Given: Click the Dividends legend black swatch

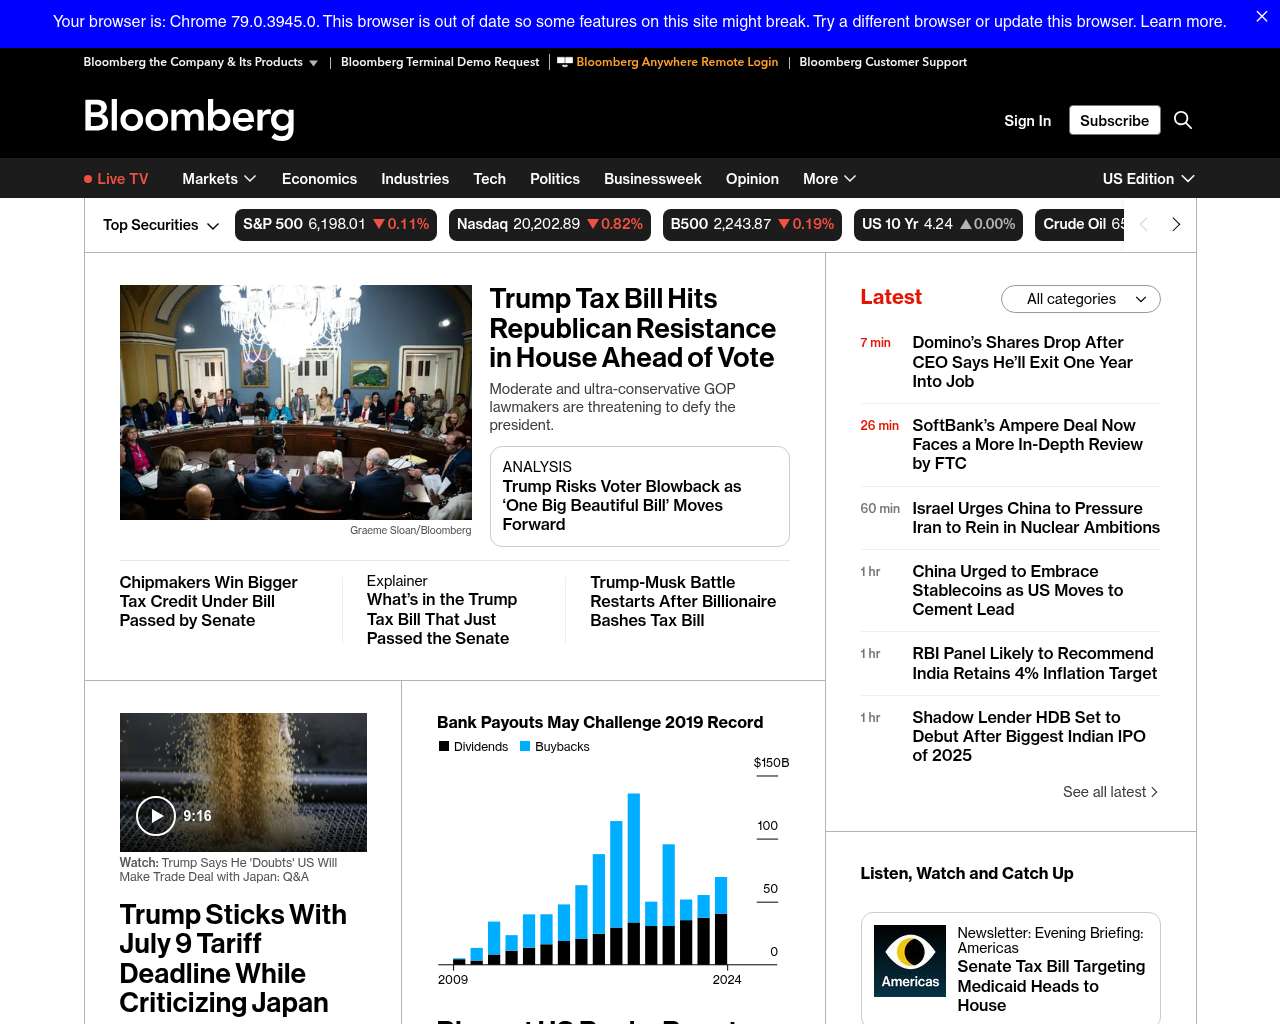Looking at the screenshot, I should [x=444, y=746].
